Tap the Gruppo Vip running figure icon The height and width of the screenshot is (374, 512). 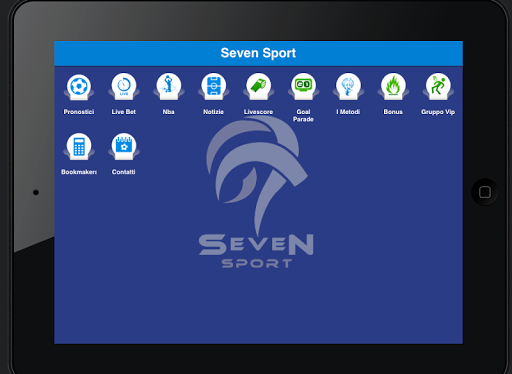pos(438,87)
